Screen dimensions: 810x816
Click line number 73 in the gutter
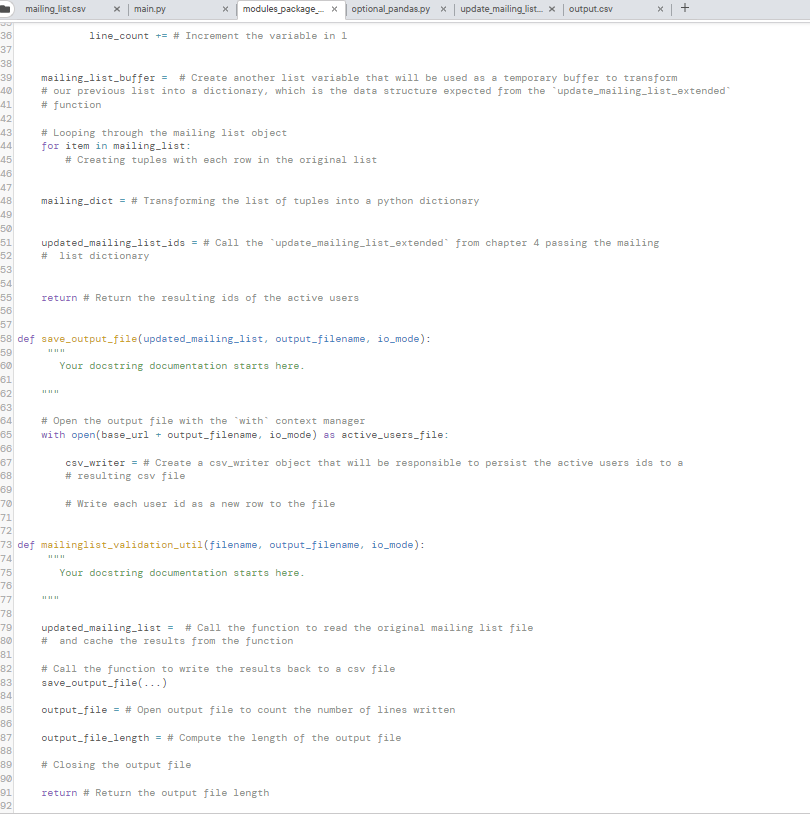7,544
